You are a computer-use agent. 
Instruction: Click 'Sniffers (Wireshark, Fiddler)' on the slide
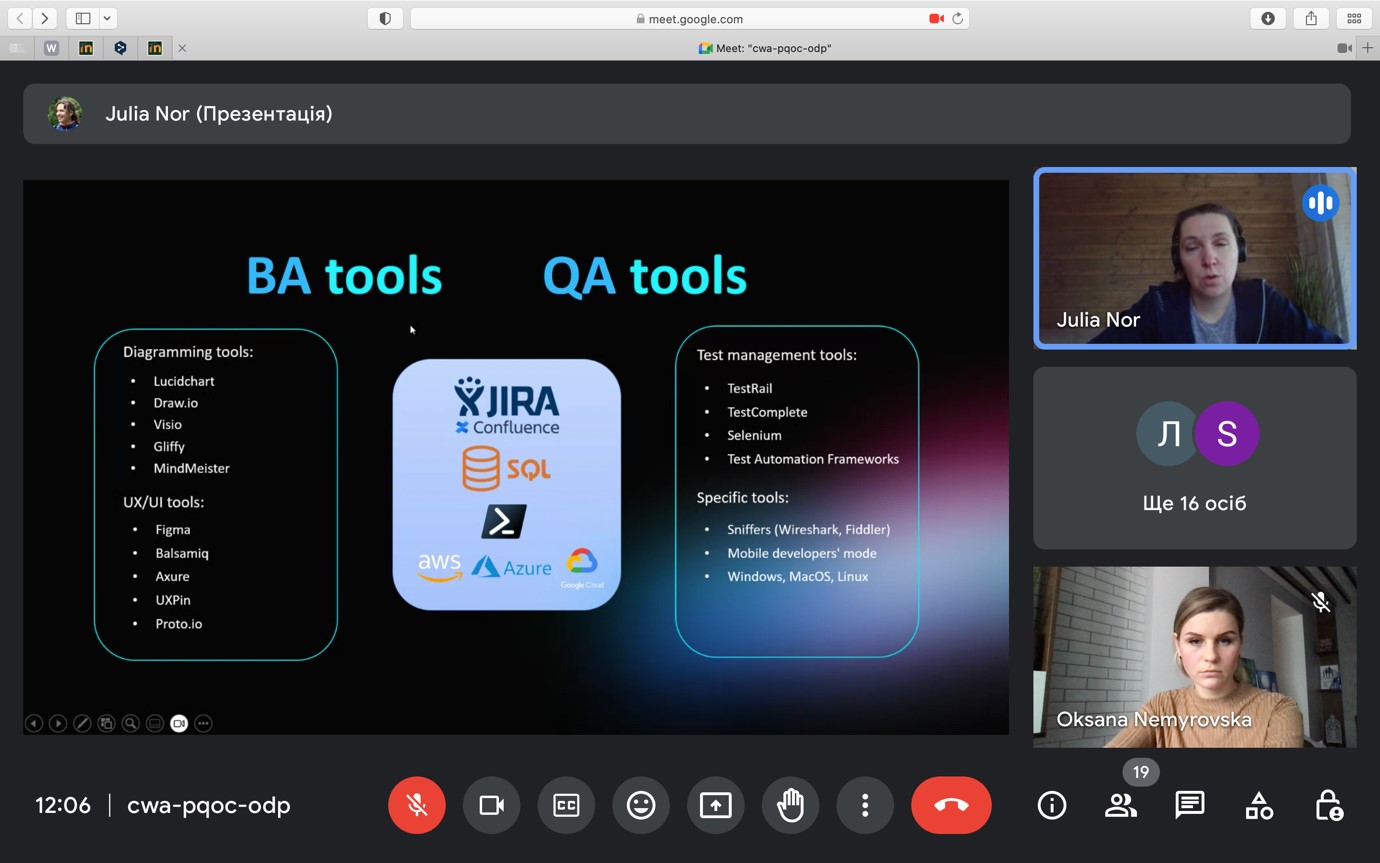point(808,530)
